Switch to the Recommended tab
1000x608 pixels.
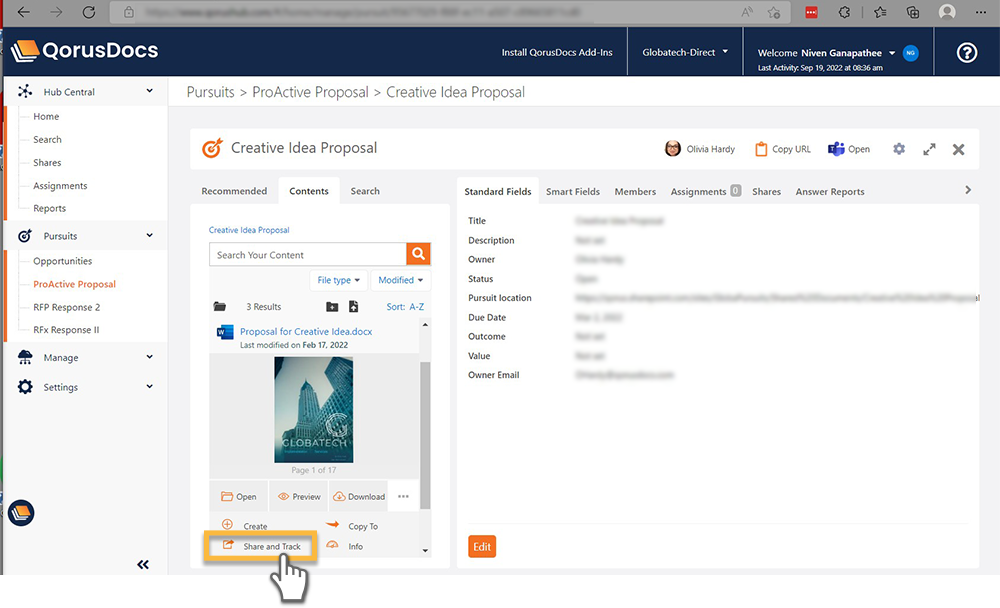[234, 191]
